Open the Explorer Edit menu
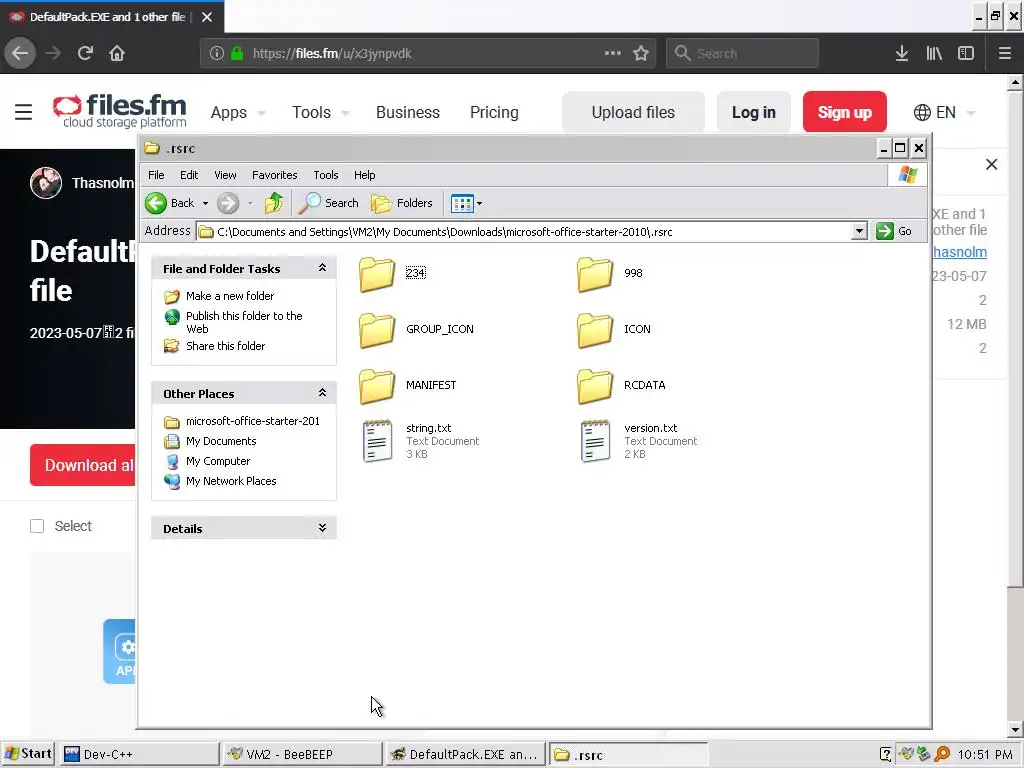1024x768 pixels. 189,175
